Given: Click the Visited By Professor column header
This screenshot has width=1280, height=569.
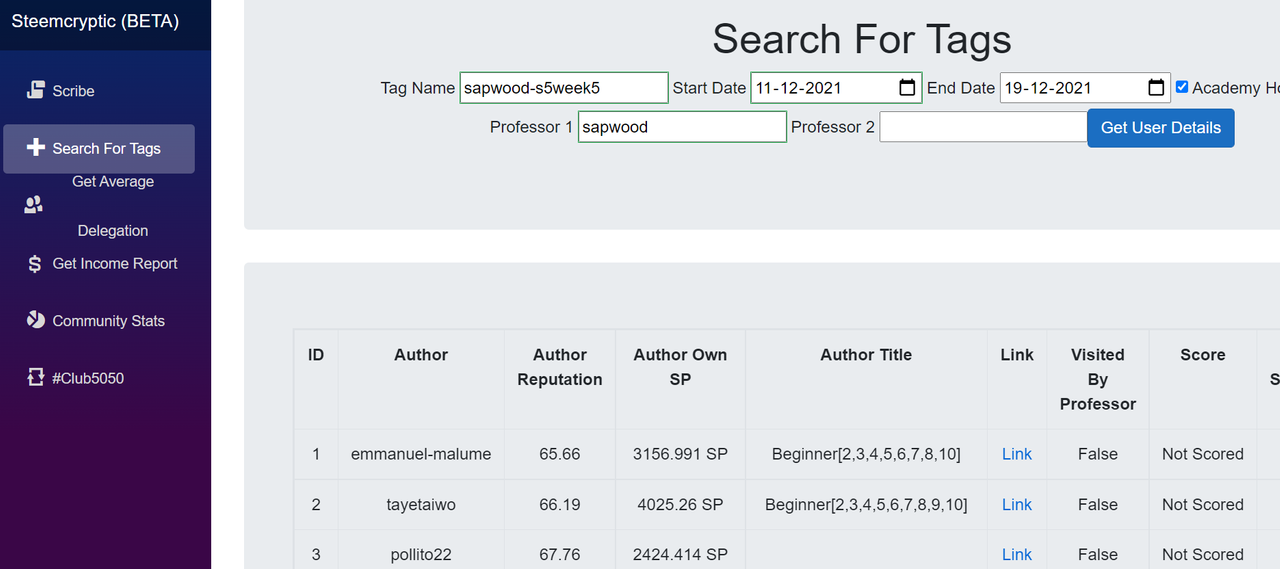Looking at the screenshot, I should pyautogui.click(x=1098, y=379).
